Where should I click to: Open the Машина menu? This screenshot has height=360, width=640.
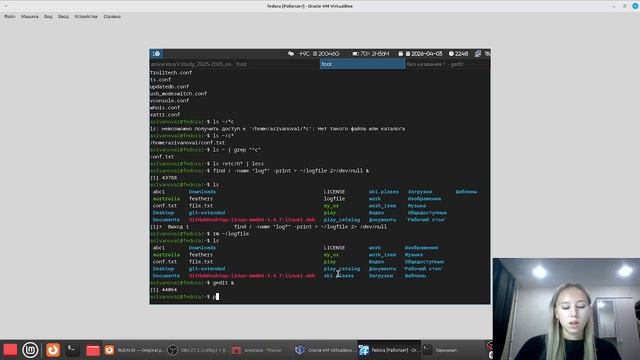point(30,17)
